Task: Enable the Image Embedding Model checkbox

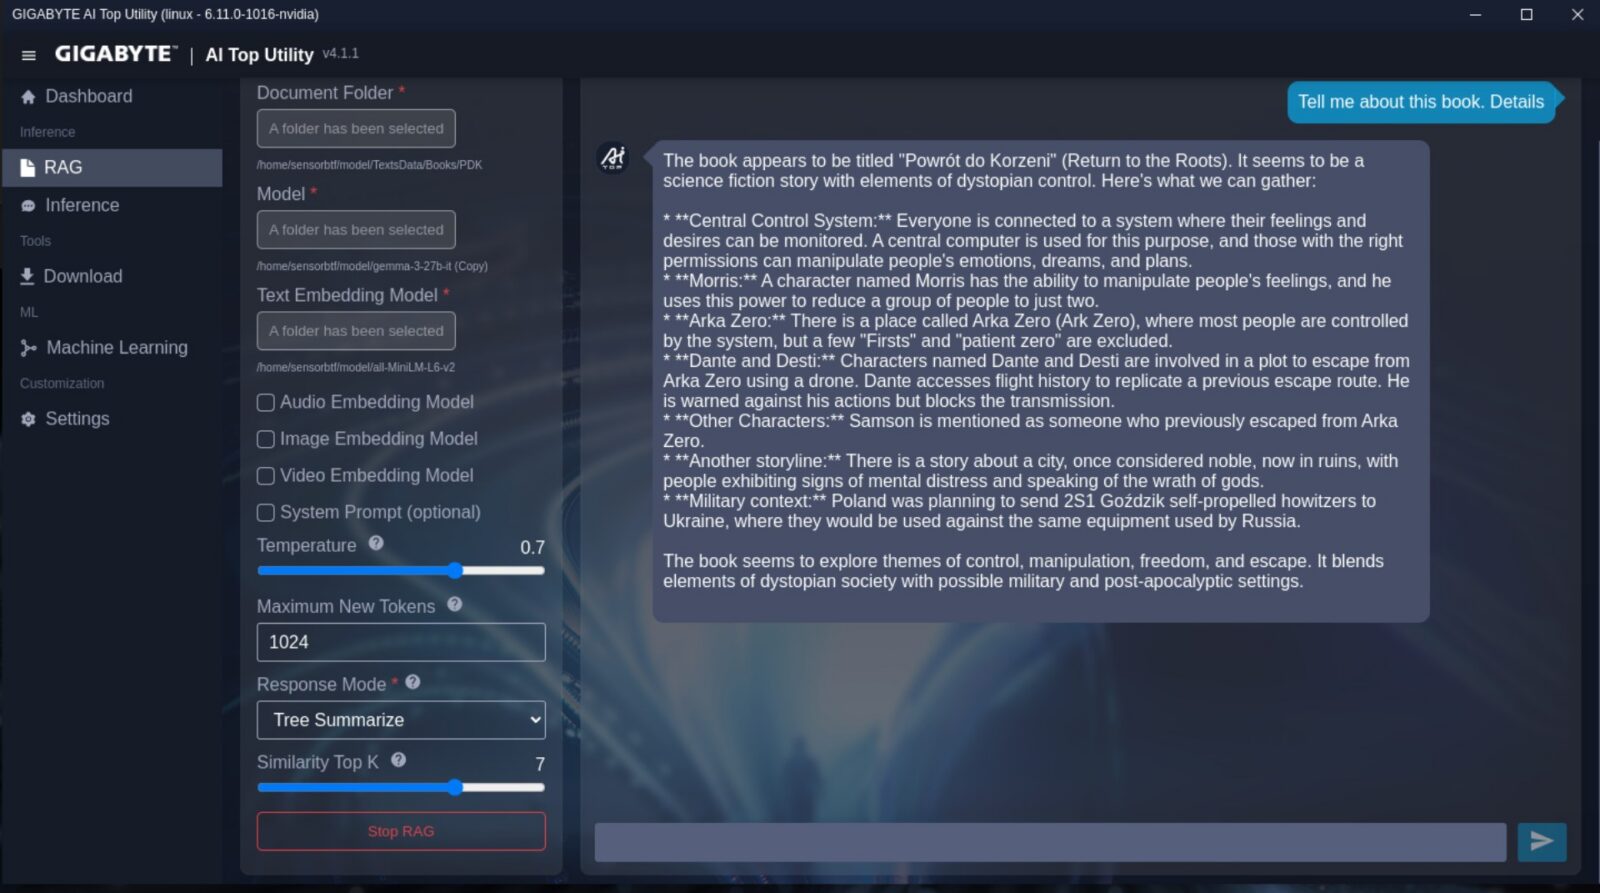Action: click(266, 439)
